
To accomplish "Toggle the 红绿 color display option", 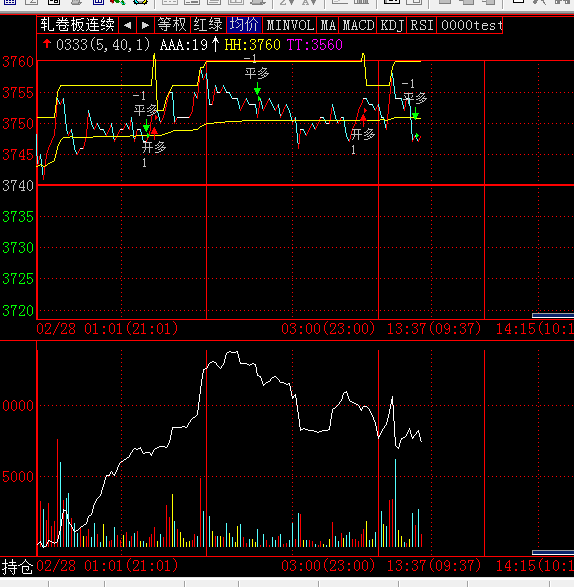I will tap(208, 25).
